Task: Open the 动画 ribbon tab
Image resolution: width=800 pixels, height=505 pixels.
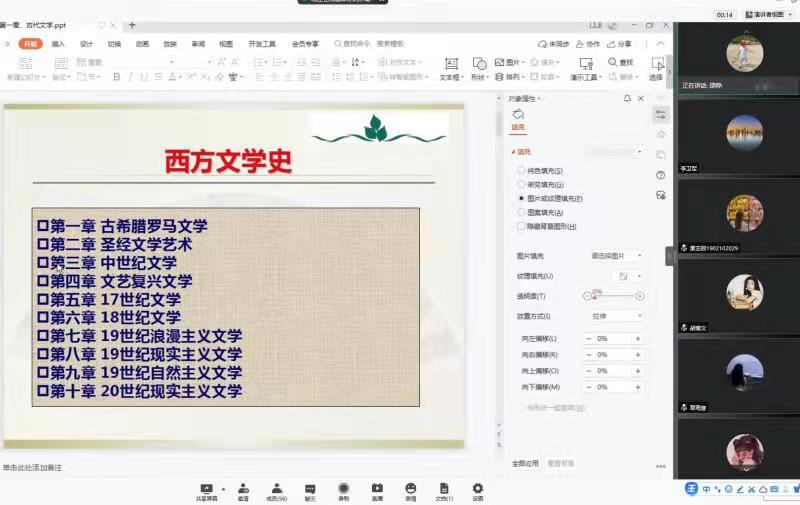Action: 142,44
